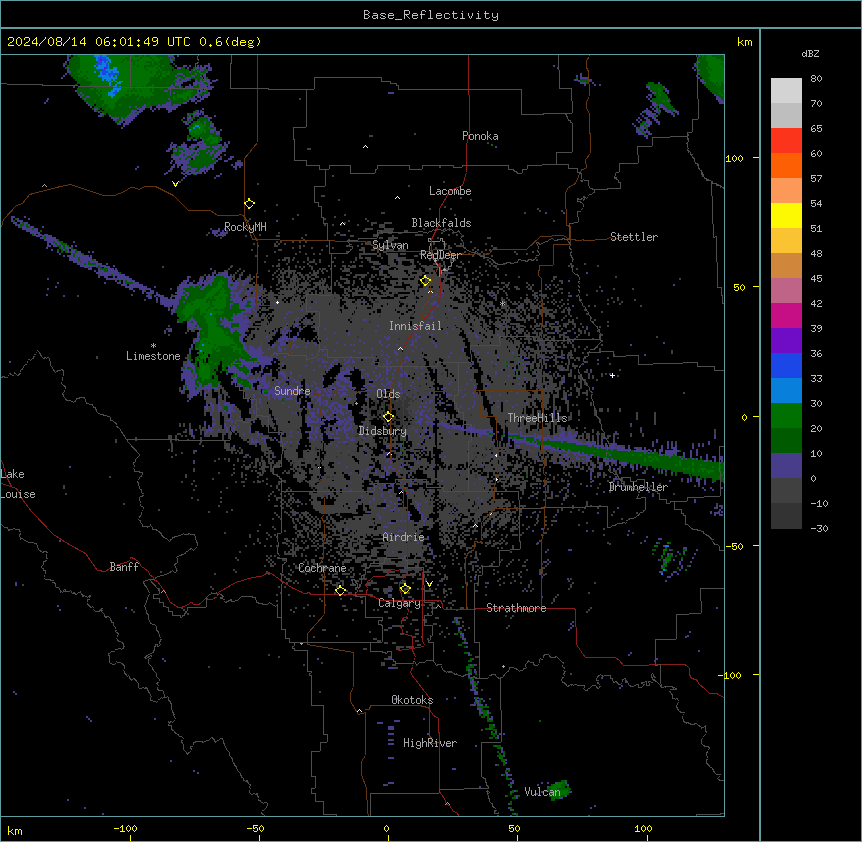Click the green echo over Vulcan

tap(560, 789)
